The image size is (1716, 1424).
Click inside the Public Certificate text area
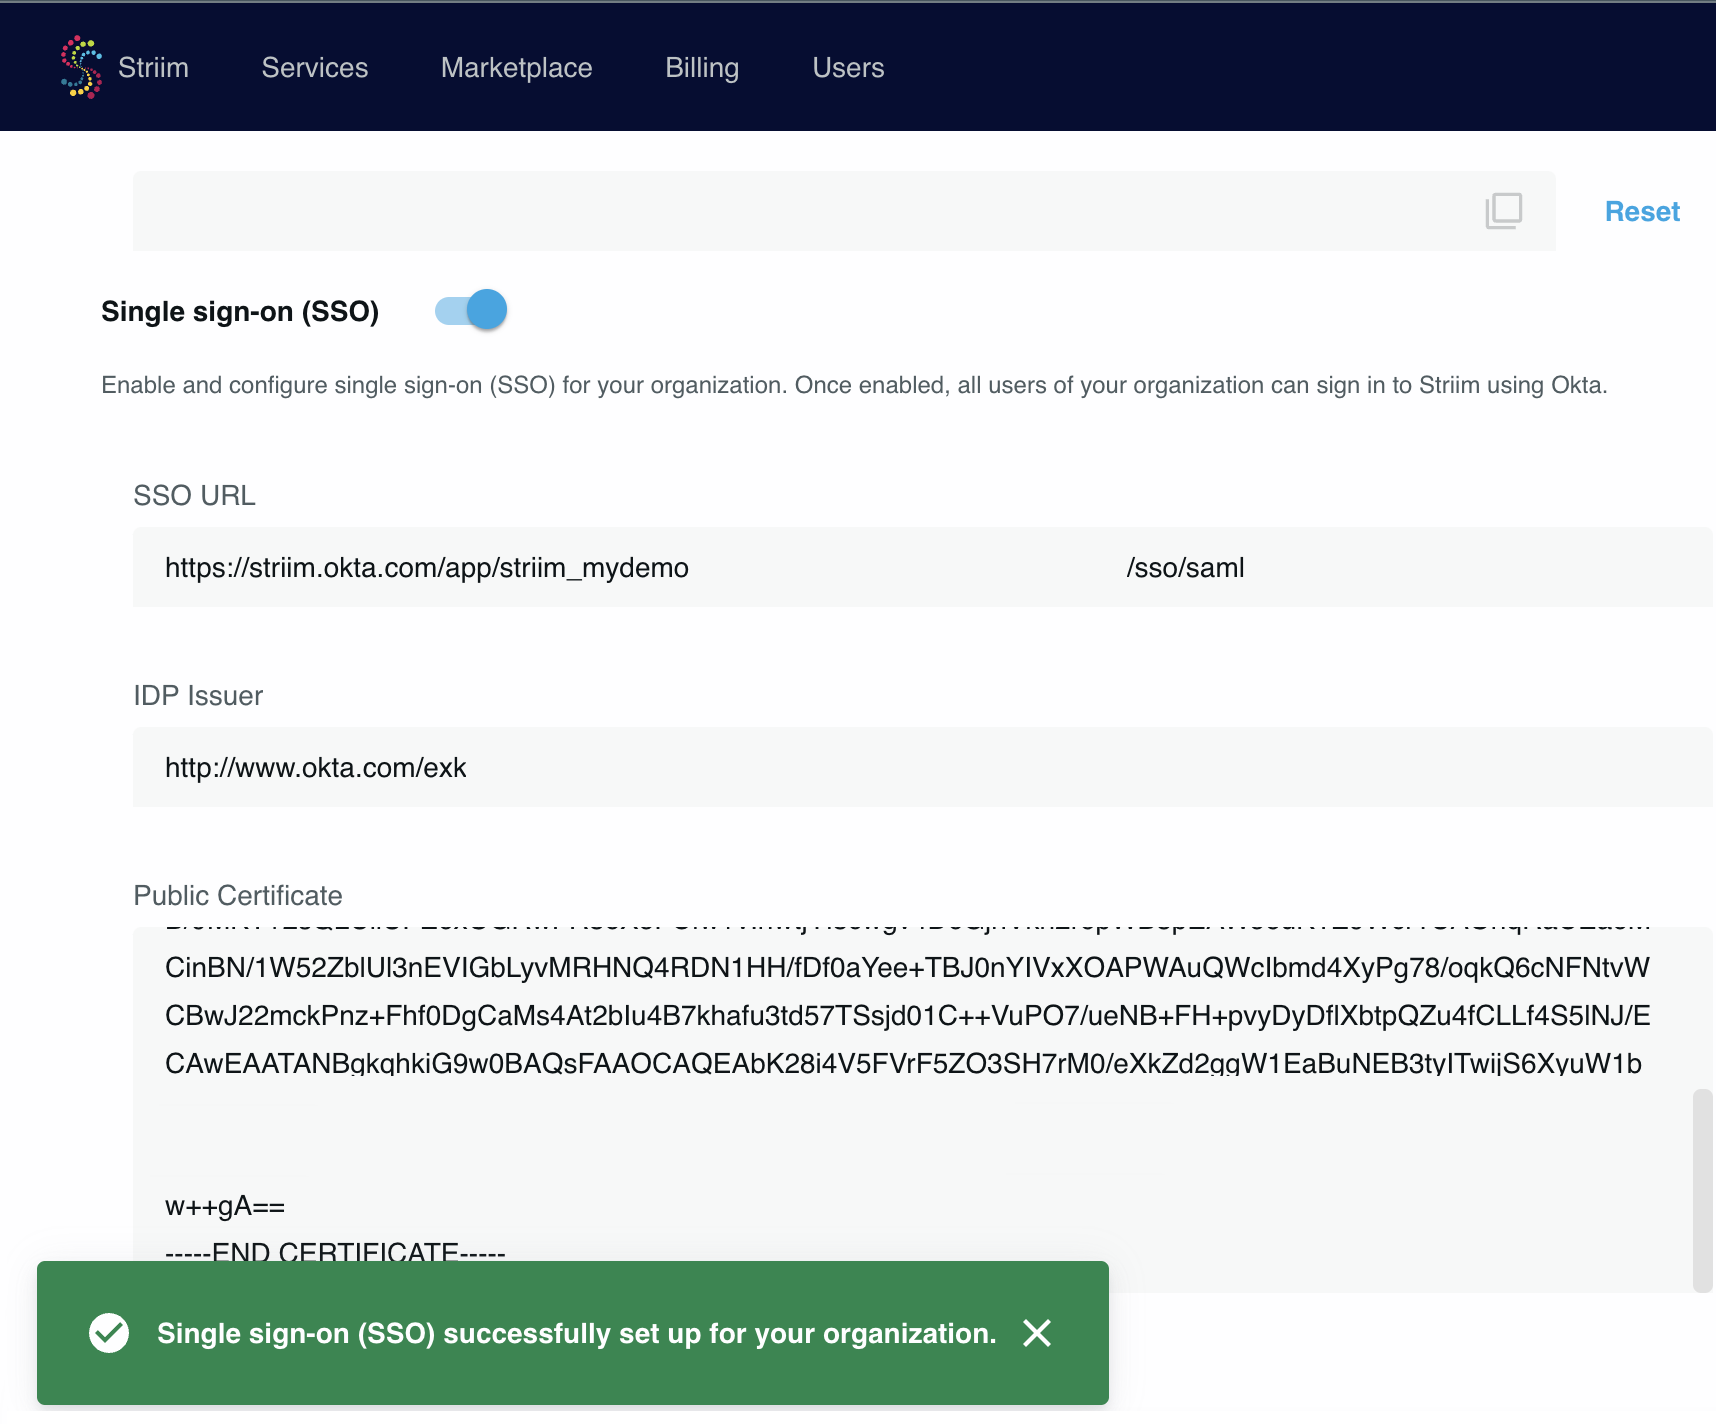pos(900,1130)
